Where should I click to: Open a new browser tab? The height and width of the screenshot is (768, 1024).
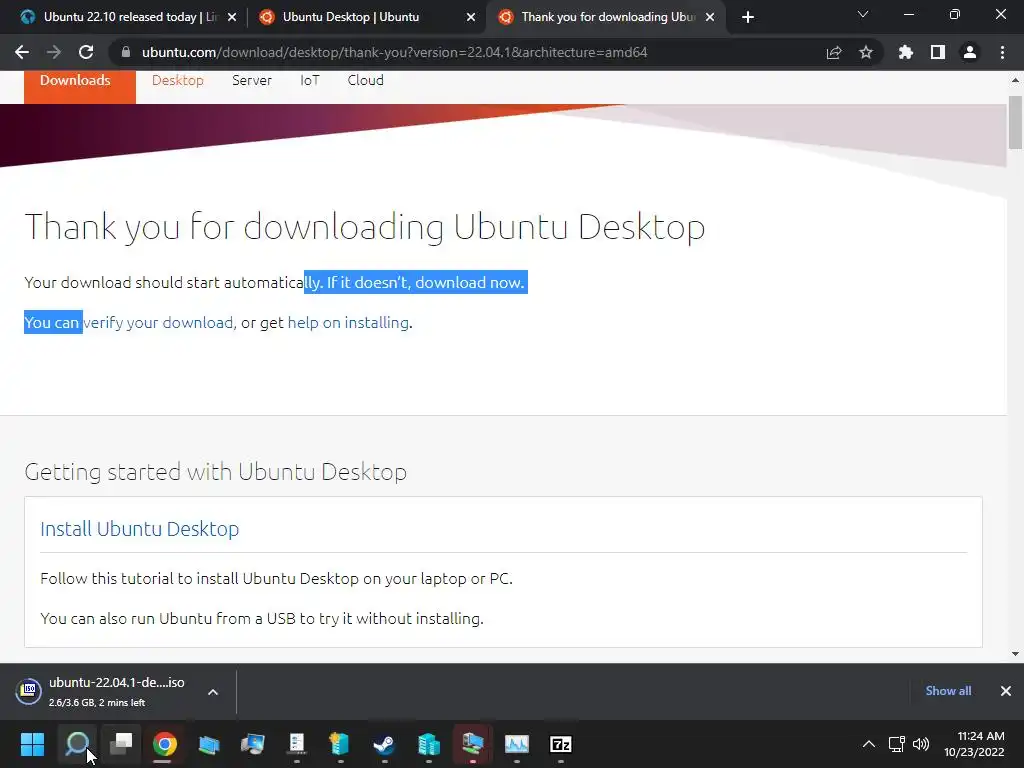click(x=748, y=17)
